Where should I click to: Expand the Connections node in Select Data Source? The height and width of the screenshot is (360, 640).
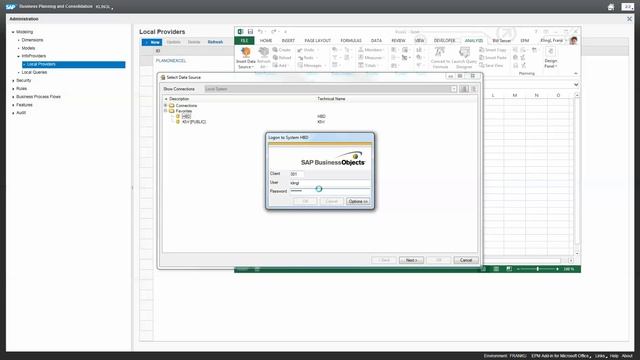click(x=166, y=105)
